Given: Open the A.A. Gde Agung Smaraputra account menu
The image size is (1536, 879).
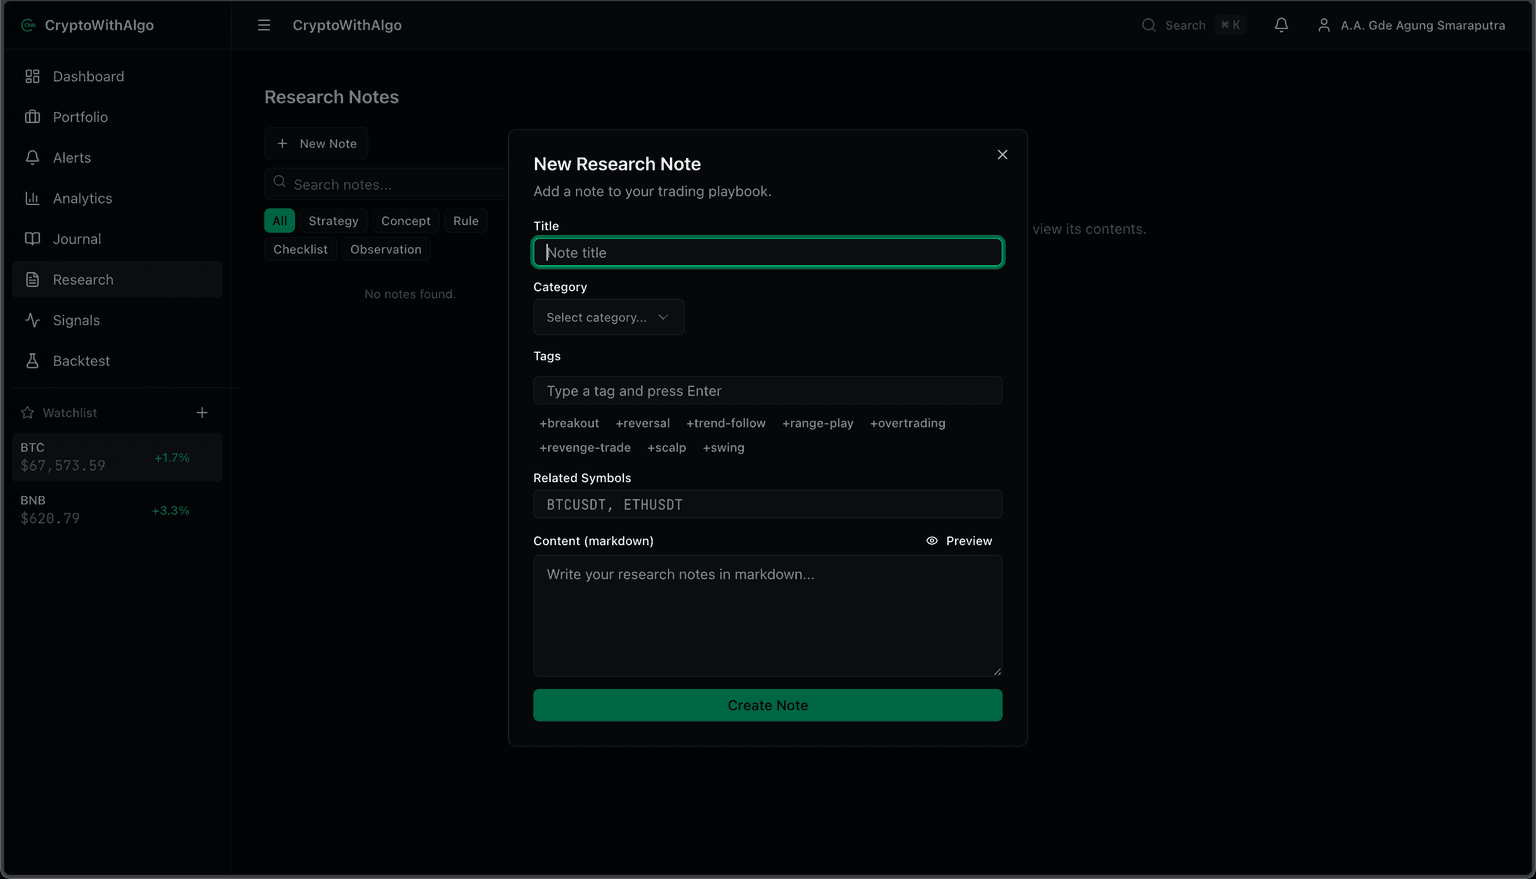Looking at the screenshot, I should 1411,25.
